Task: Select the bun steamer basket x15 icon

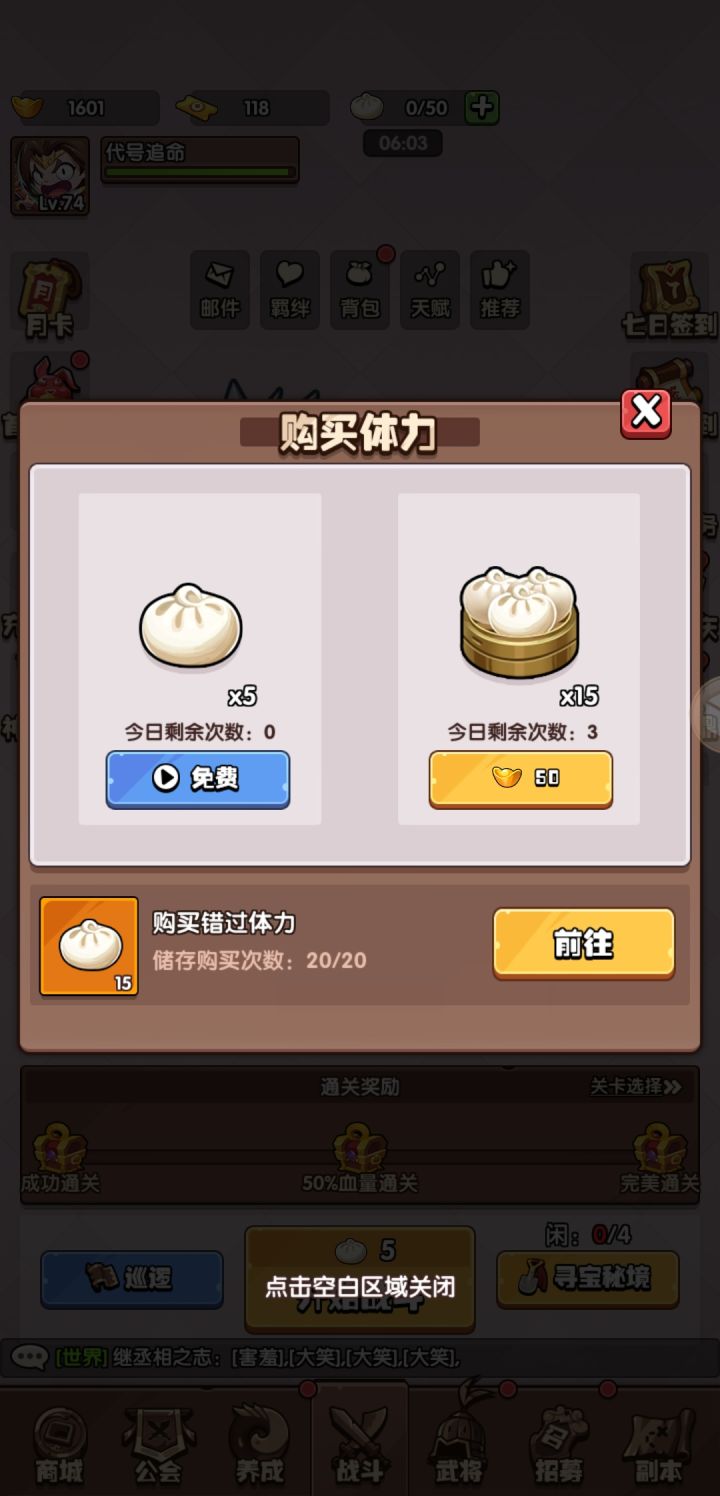Action: pos(519,622)
